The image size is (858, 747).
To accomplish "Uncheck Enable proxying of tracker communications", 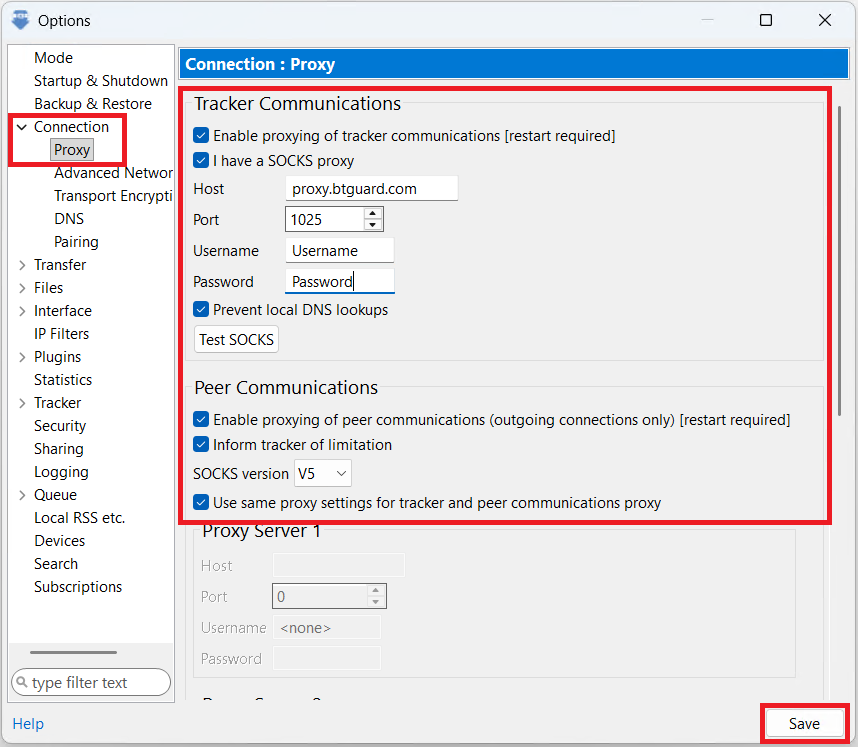I will (x=201, y=135).
